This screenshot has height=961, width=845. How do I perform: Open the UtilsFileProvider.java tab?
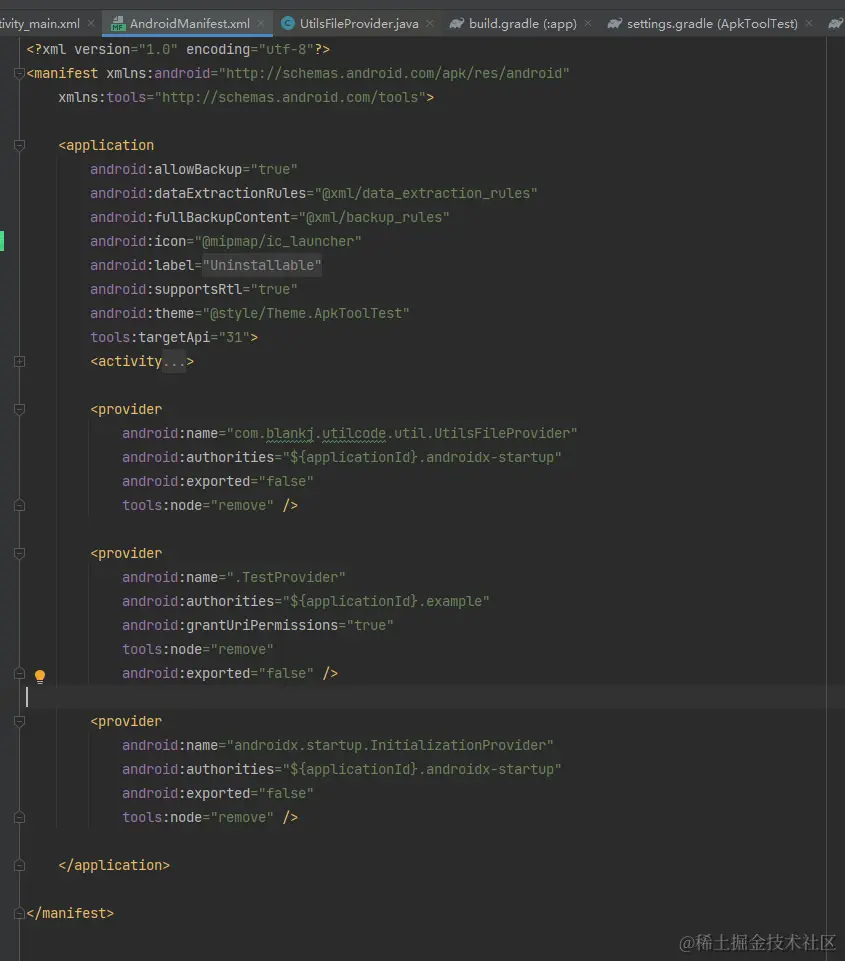tap(358, 24)
